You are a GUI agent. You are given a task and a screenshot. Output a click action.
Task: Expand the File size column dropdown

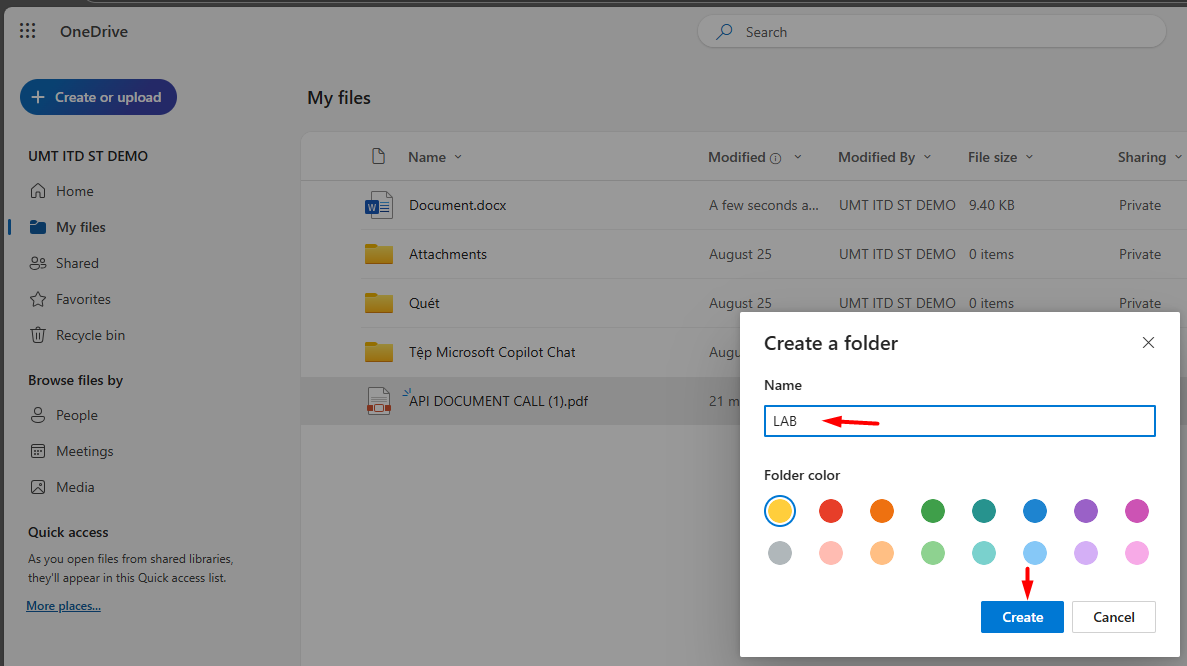point(1029,157)
